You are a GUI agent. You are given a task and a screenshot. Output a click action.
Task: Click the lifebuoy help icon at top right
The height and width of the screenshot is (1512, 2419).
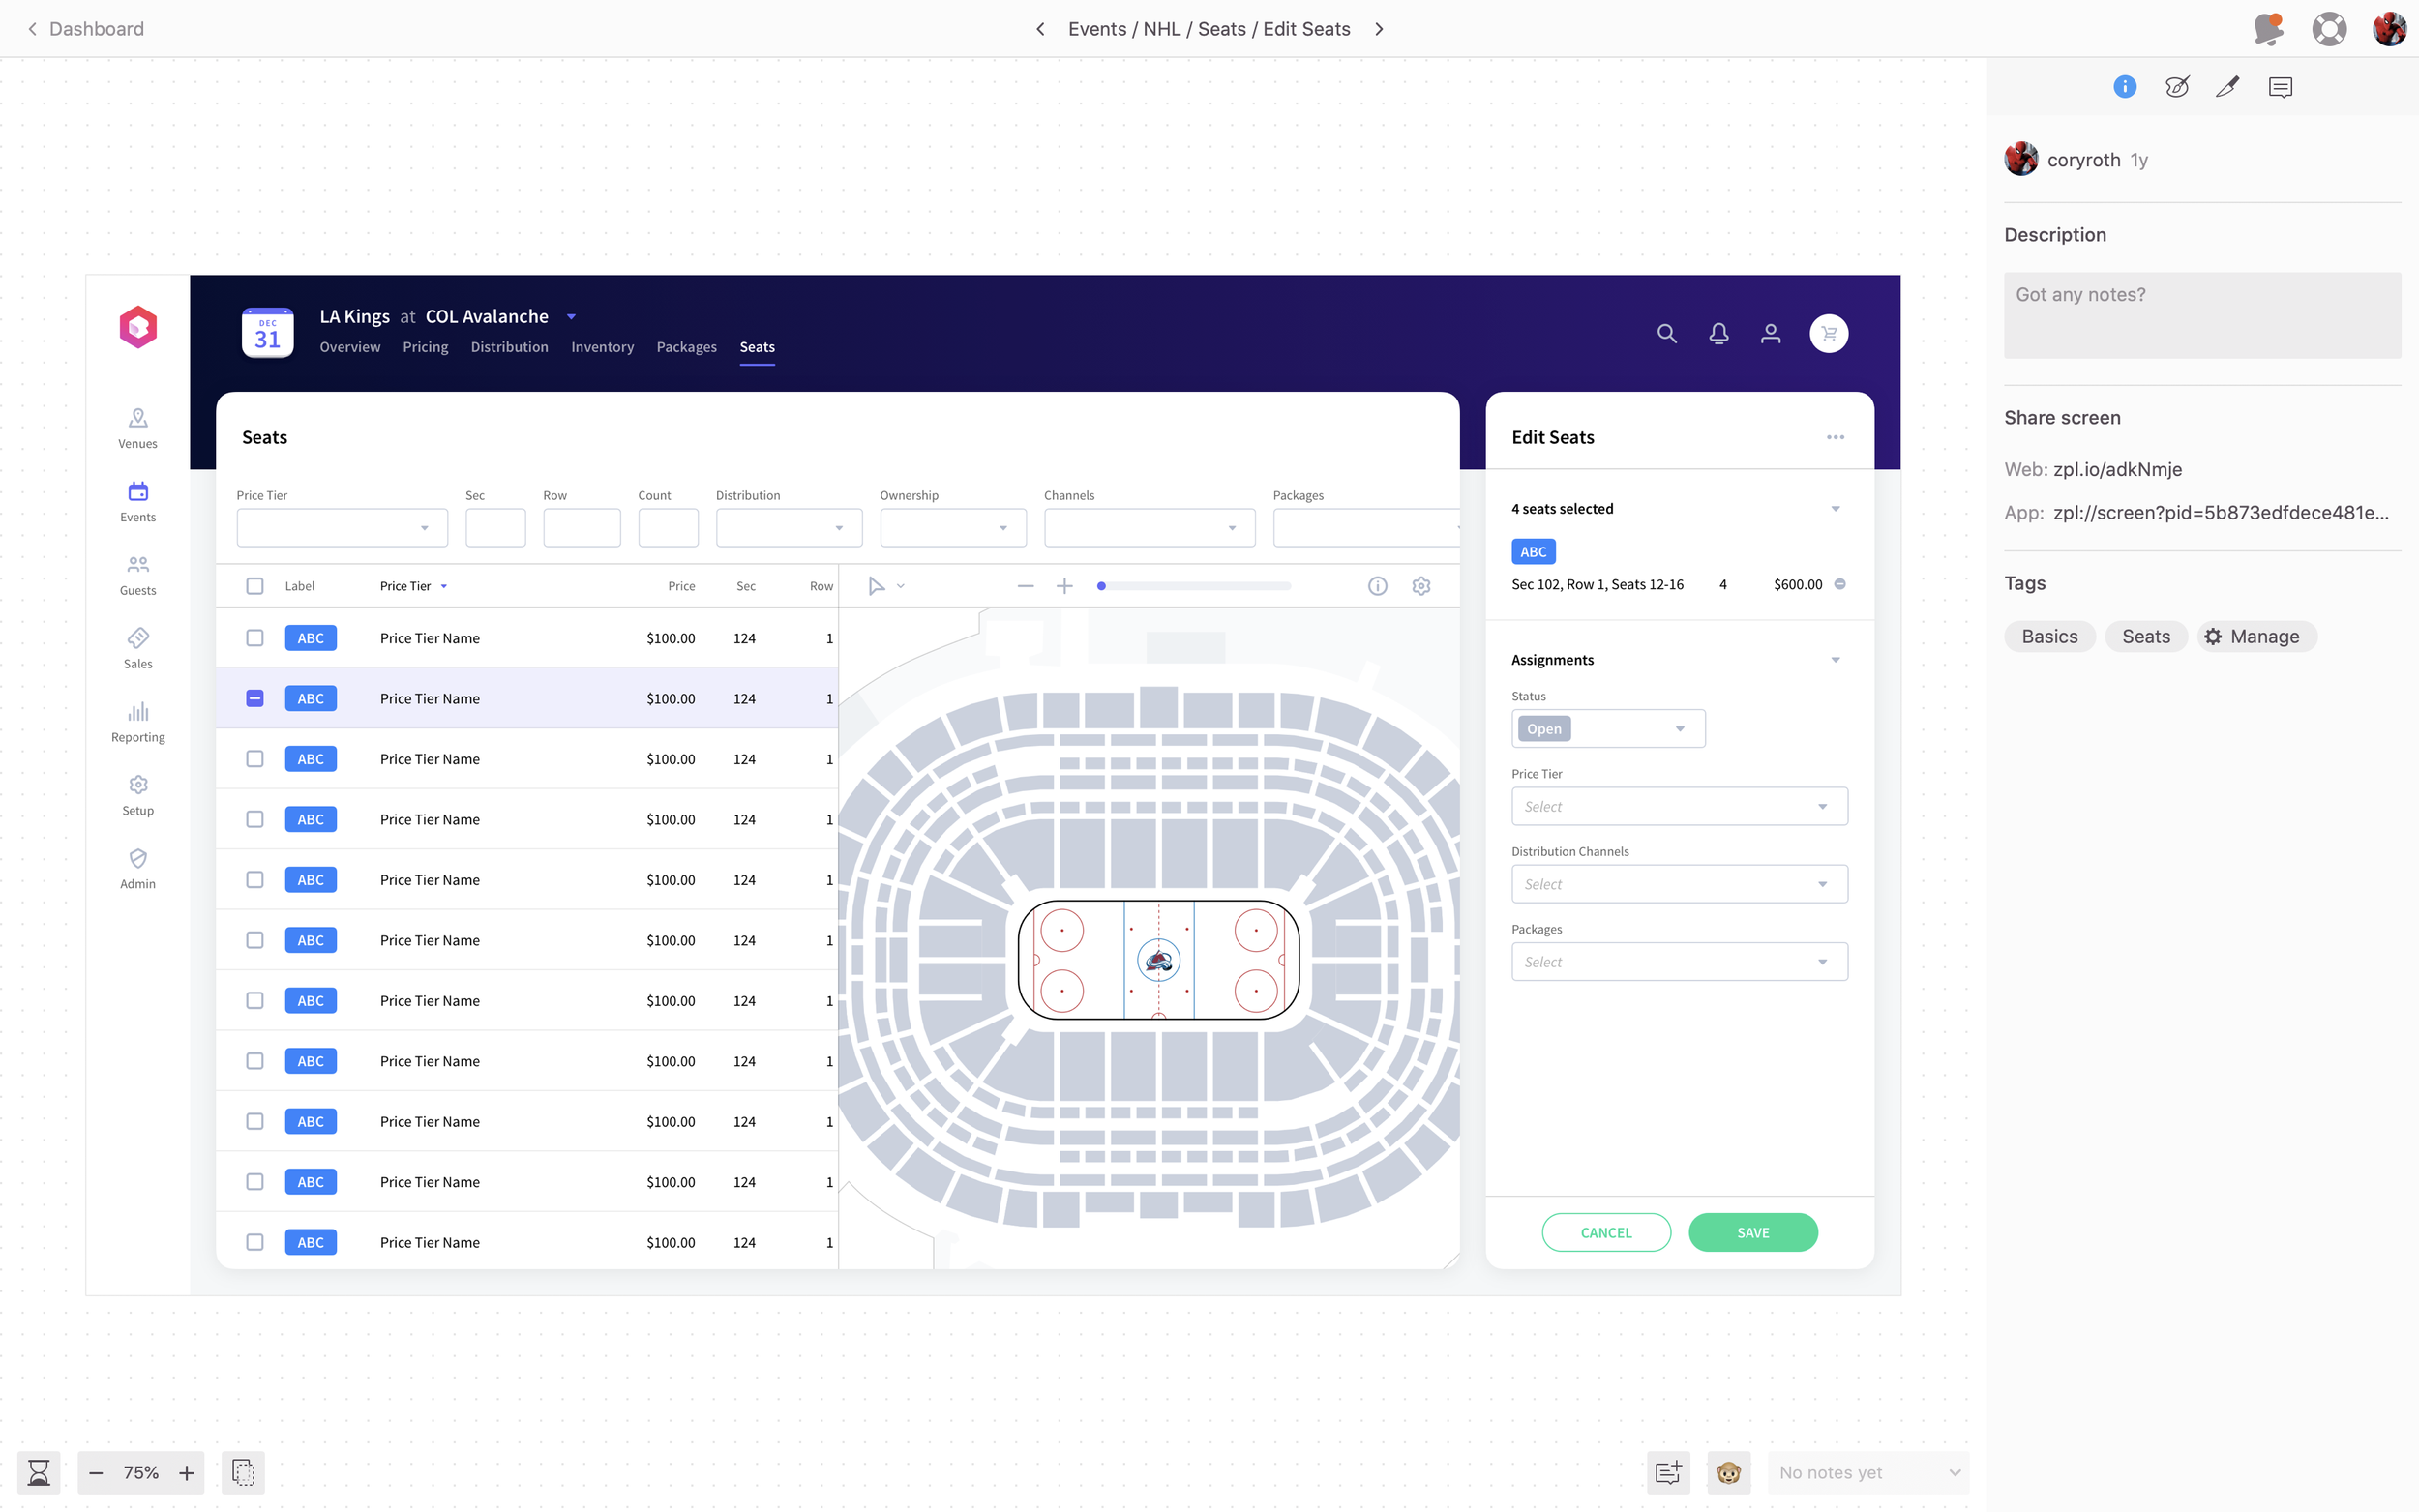coord(2329,28)
